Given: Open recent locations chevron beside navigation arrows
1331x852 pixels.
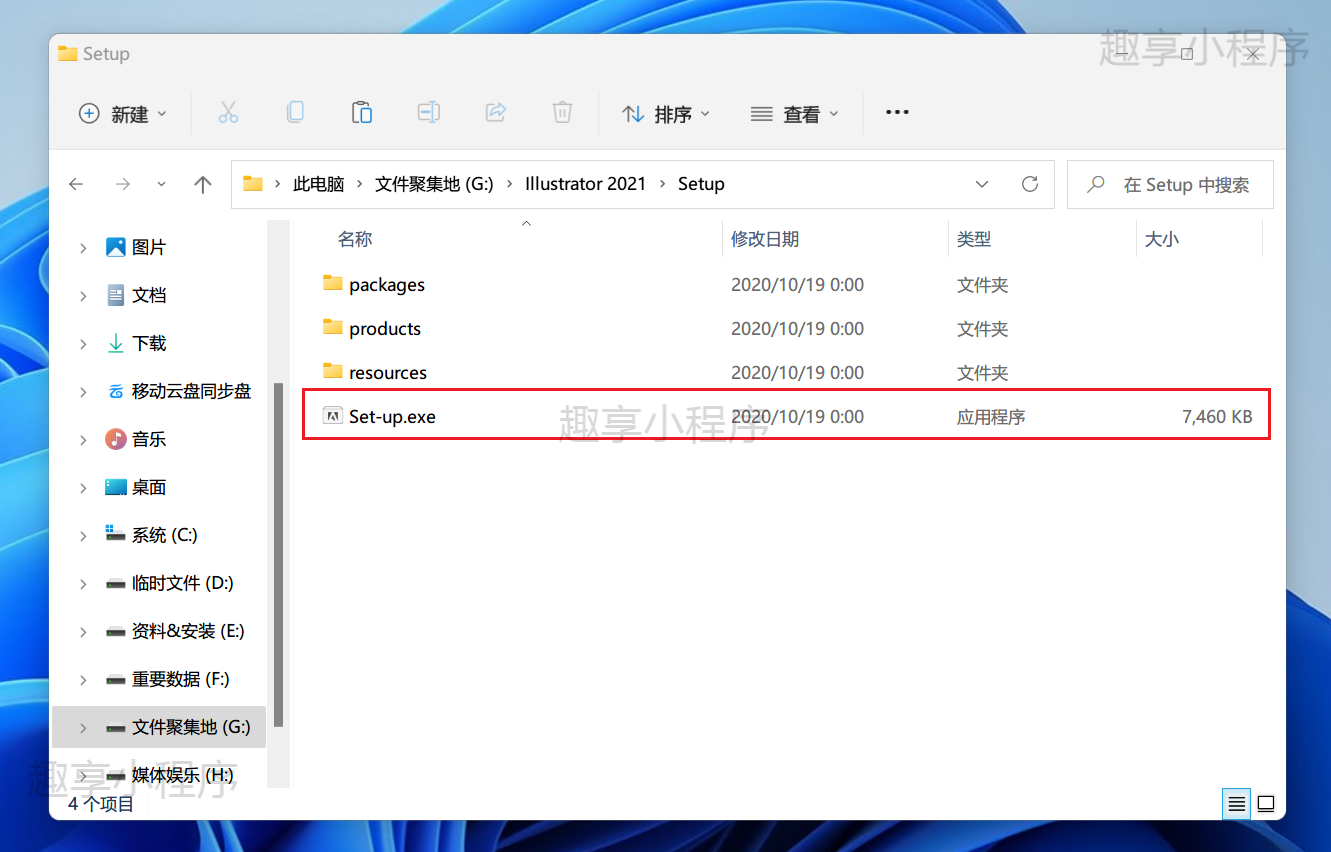Looking at the screenshot, I should tap(162, 184).
